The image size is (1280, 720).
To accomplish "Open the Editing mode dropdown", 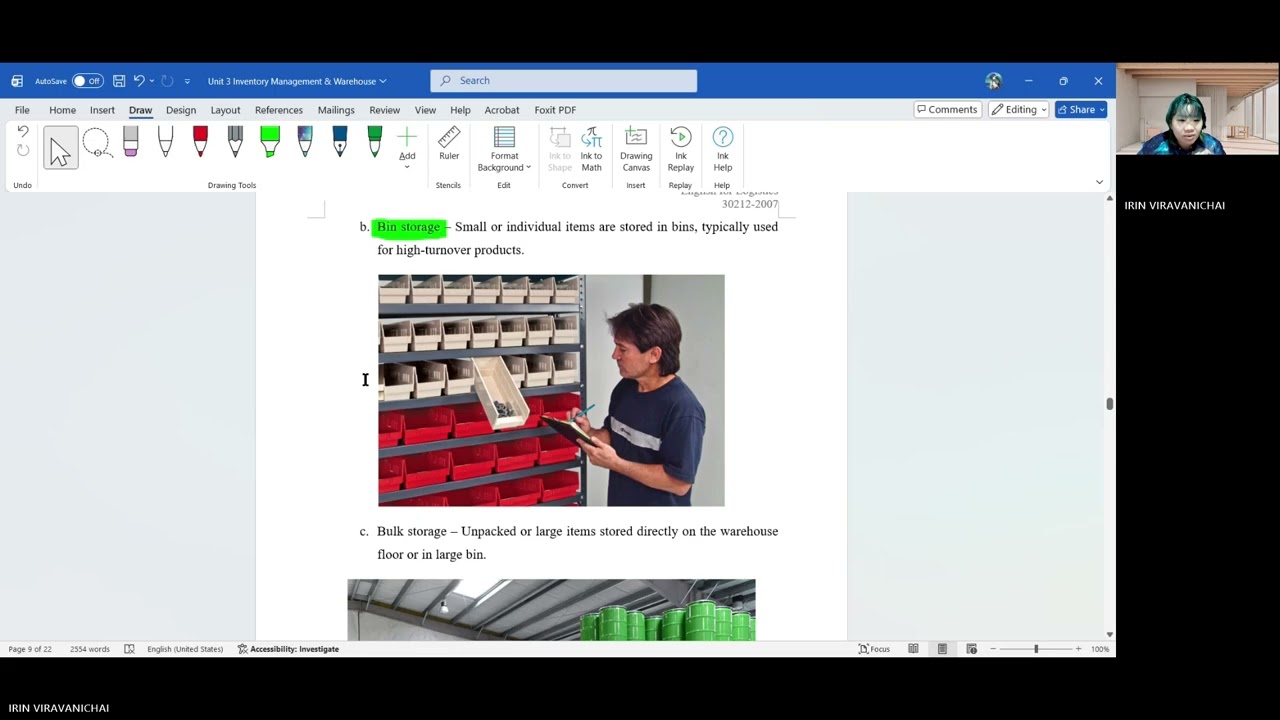I will [1018, 110].
